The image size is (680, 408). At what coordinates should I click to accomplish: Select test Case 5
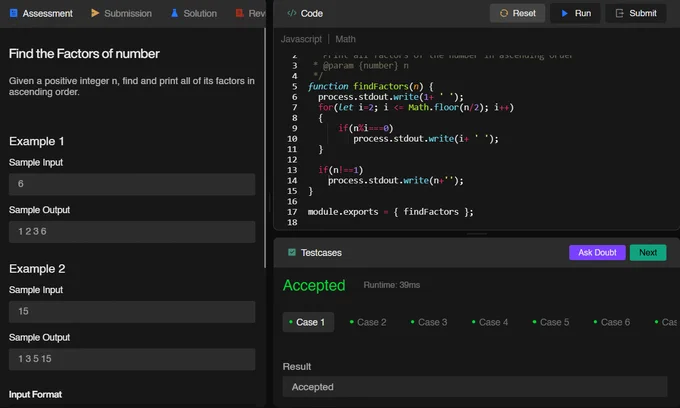click(x=551, y=322)
